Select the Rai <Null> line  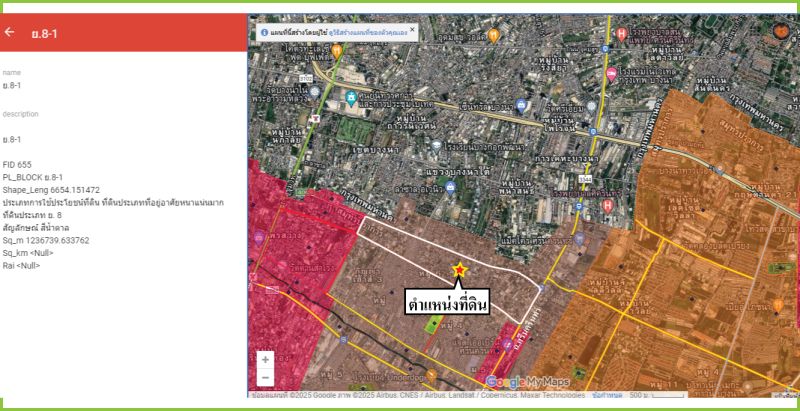point(21,266)
